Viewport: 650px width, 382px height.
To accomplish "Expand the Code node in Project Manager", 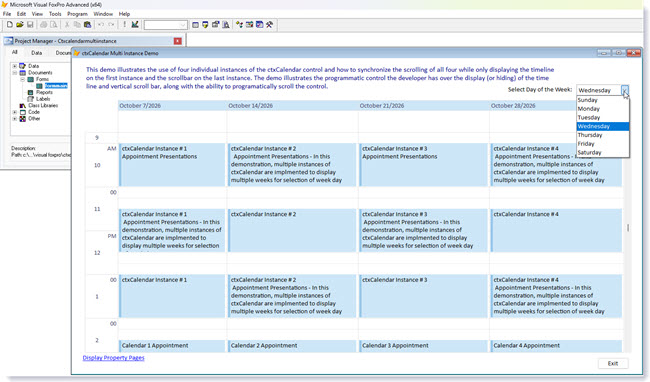I will [x=15, y=112].
